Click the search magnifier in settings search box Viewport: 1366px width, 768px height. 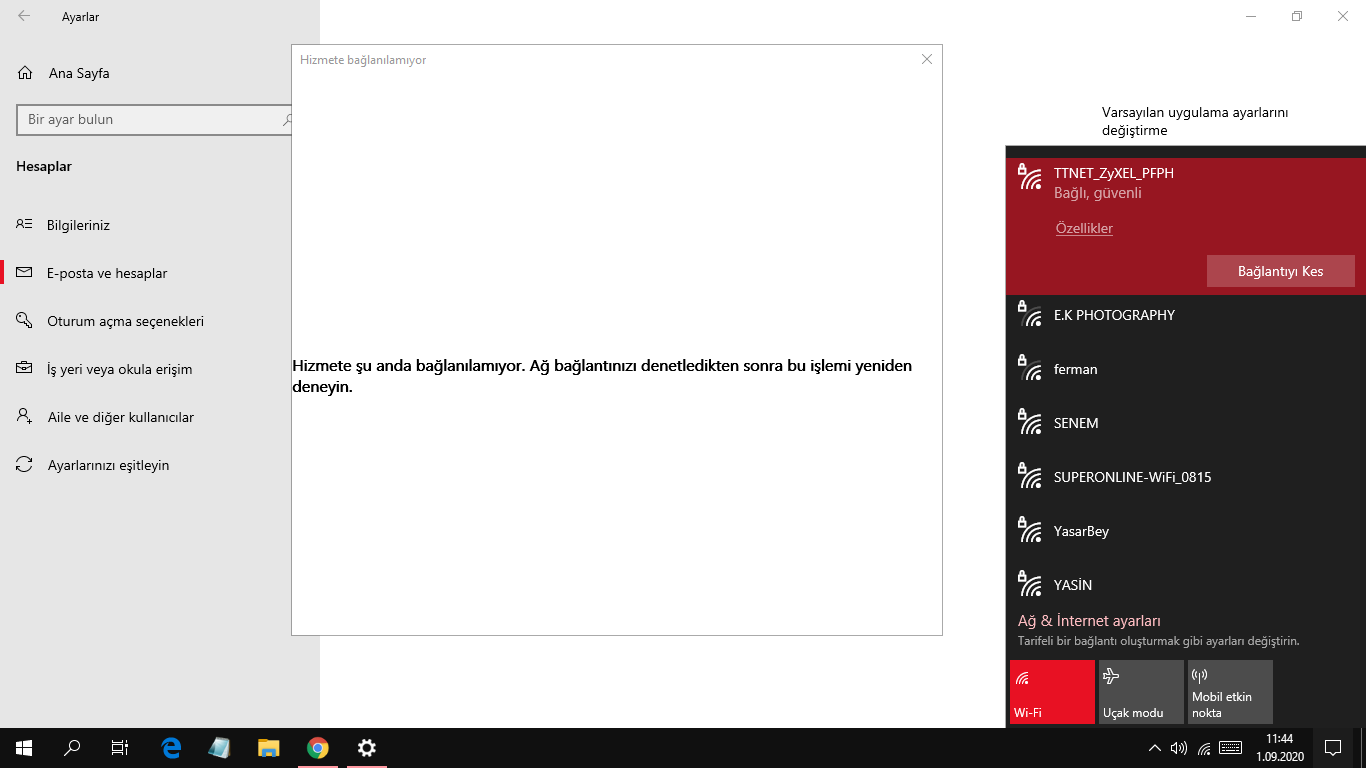click(288, 119)
